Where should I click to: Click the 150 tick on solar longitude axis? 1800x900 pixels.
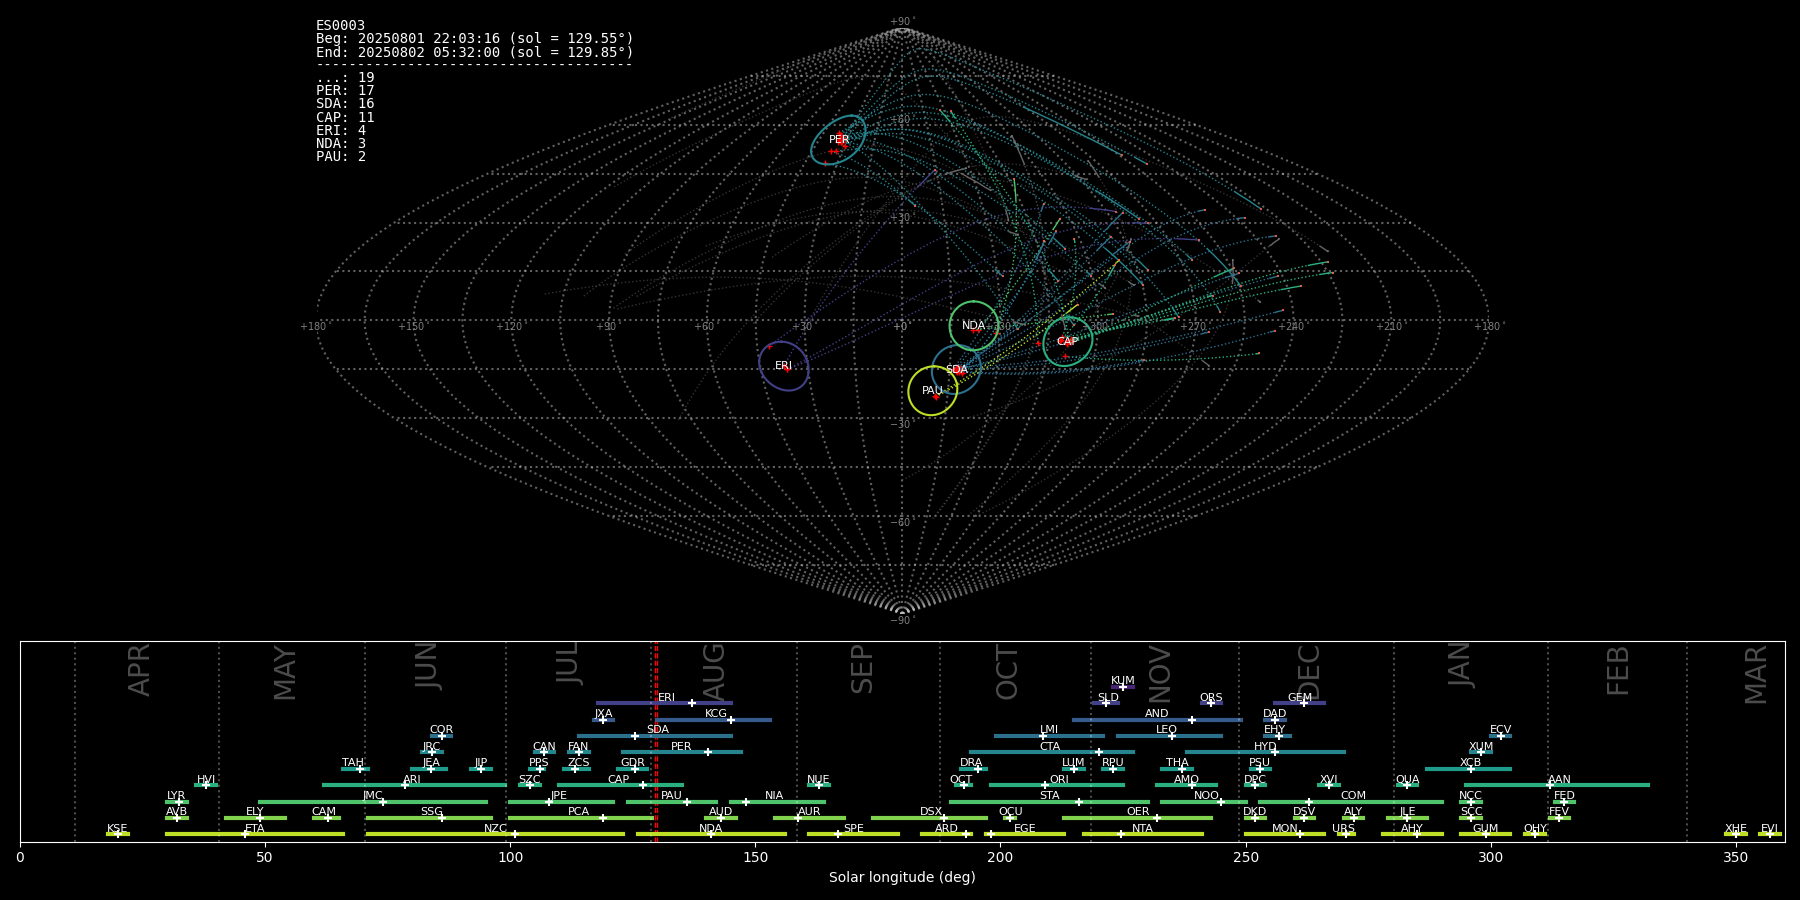755,857
